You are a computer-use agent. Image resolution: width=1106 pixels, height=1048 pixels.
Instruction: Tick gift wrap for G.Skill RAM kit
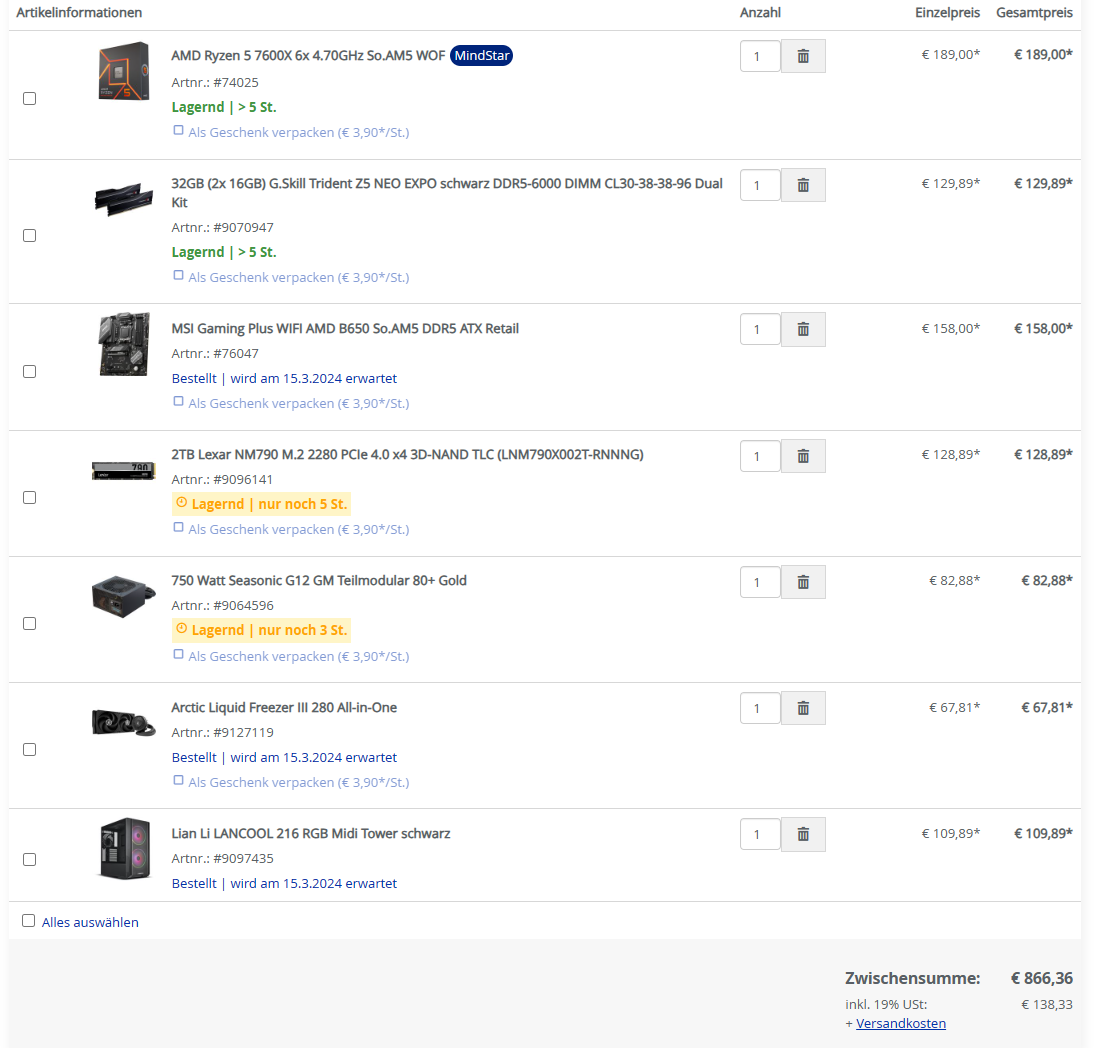178,276
